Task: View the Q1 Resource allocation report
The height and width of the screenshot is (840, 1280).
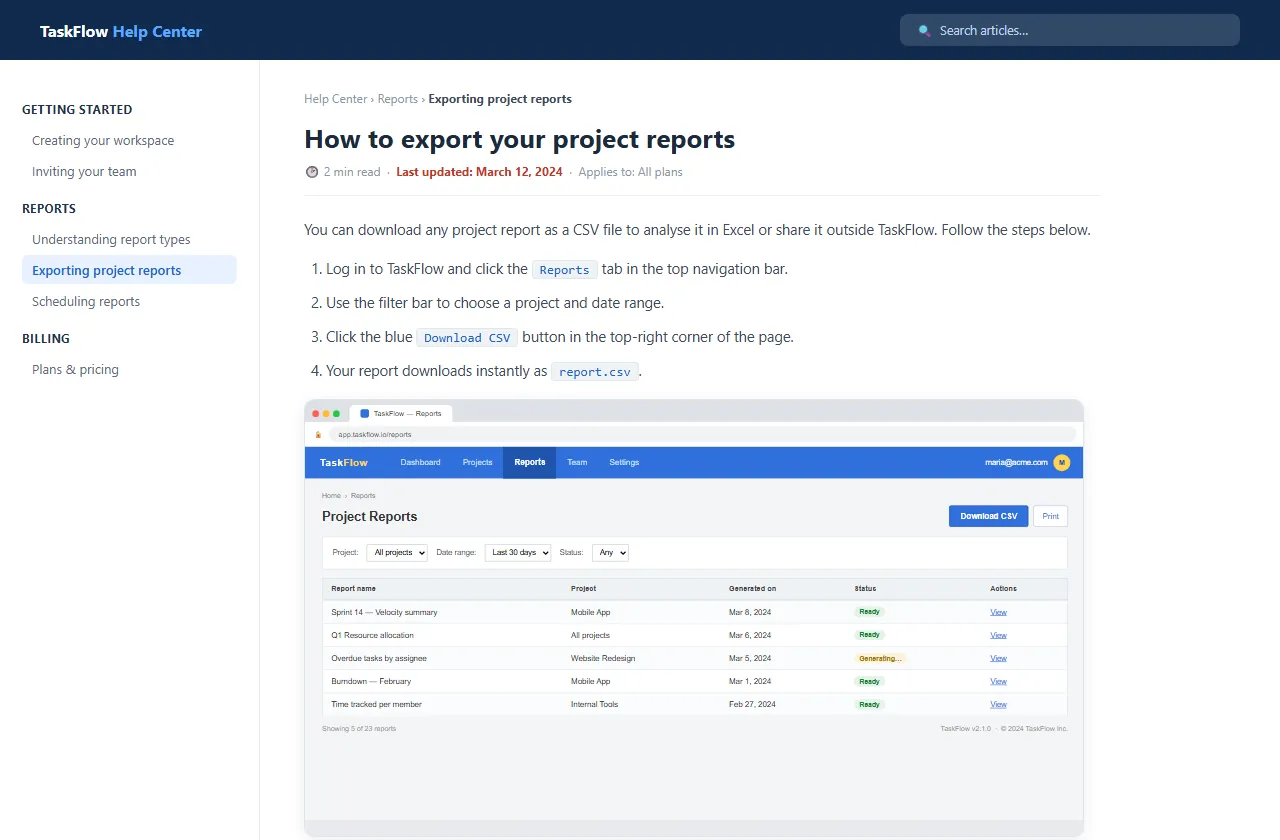Action: coord(998,635)
